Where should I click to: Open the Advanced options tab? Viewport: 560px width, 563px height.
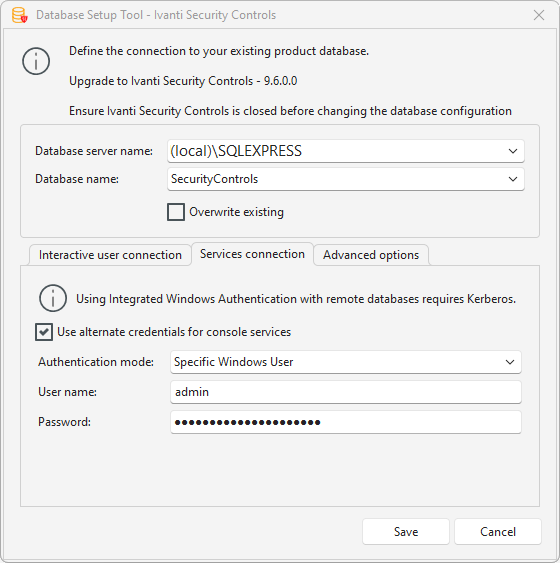coord(371,255)
